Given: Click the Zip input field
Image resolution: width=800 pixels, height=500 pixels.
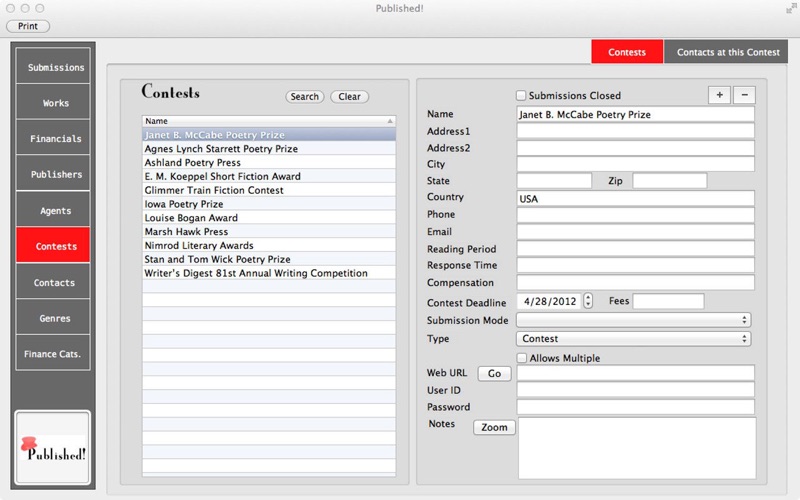Looking at the screenshot, I should (670, 180).
